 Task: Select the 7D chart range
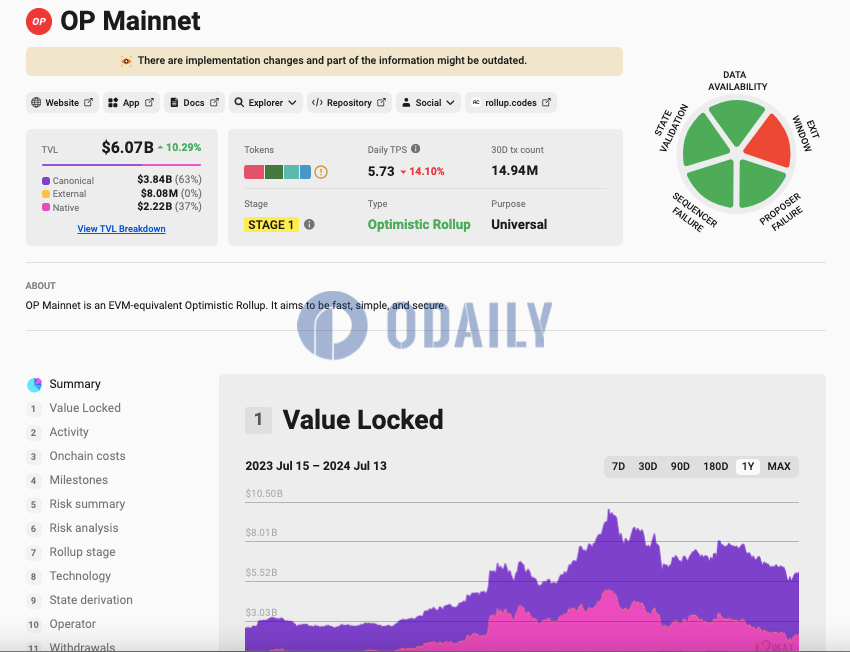point(618,467)
